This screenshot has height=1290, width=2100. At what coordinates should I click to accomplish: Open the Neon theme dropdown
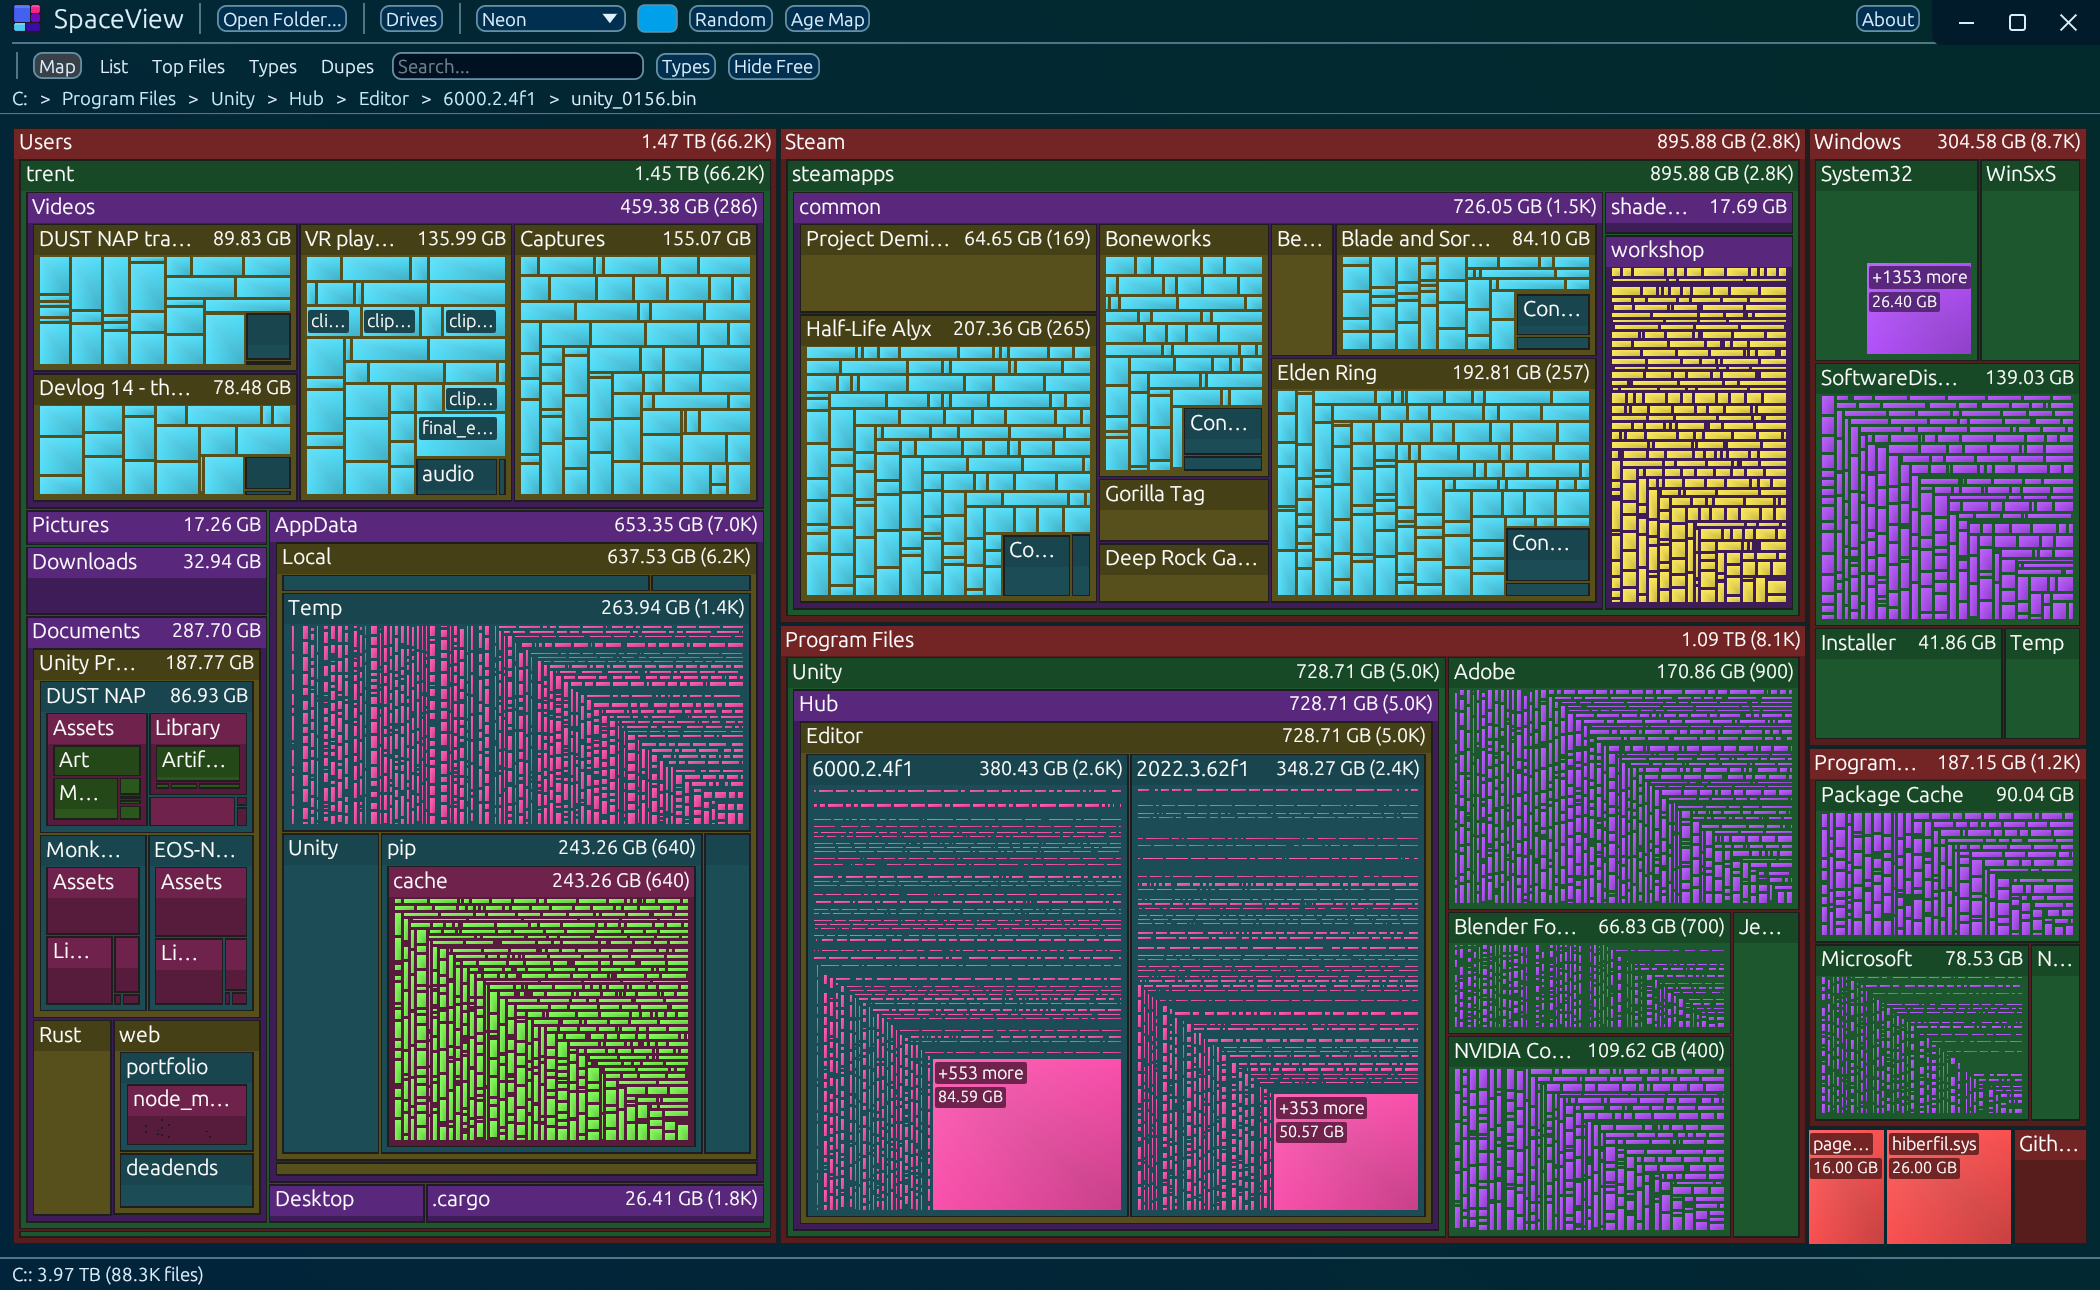coord(550,19)
